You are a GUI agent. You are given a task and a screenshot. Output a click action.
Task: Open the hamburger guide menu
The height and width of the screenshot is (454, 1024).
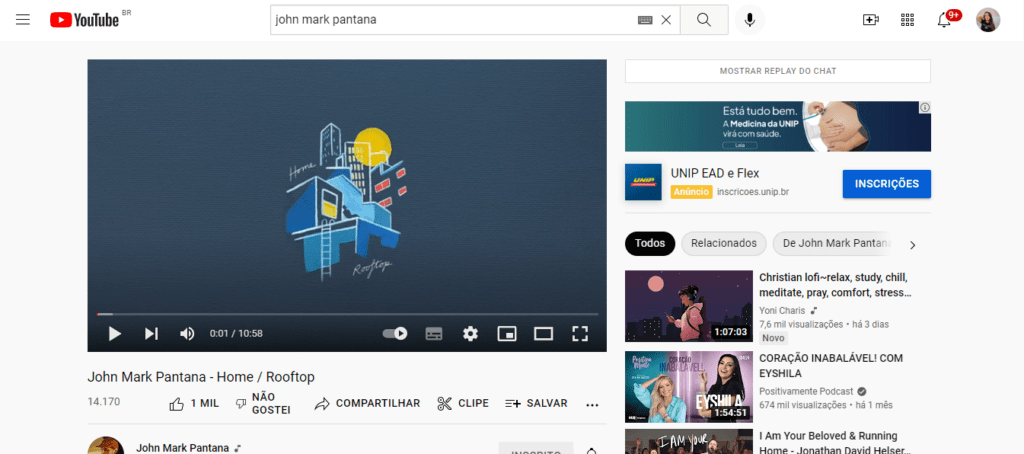pos(23,20)
